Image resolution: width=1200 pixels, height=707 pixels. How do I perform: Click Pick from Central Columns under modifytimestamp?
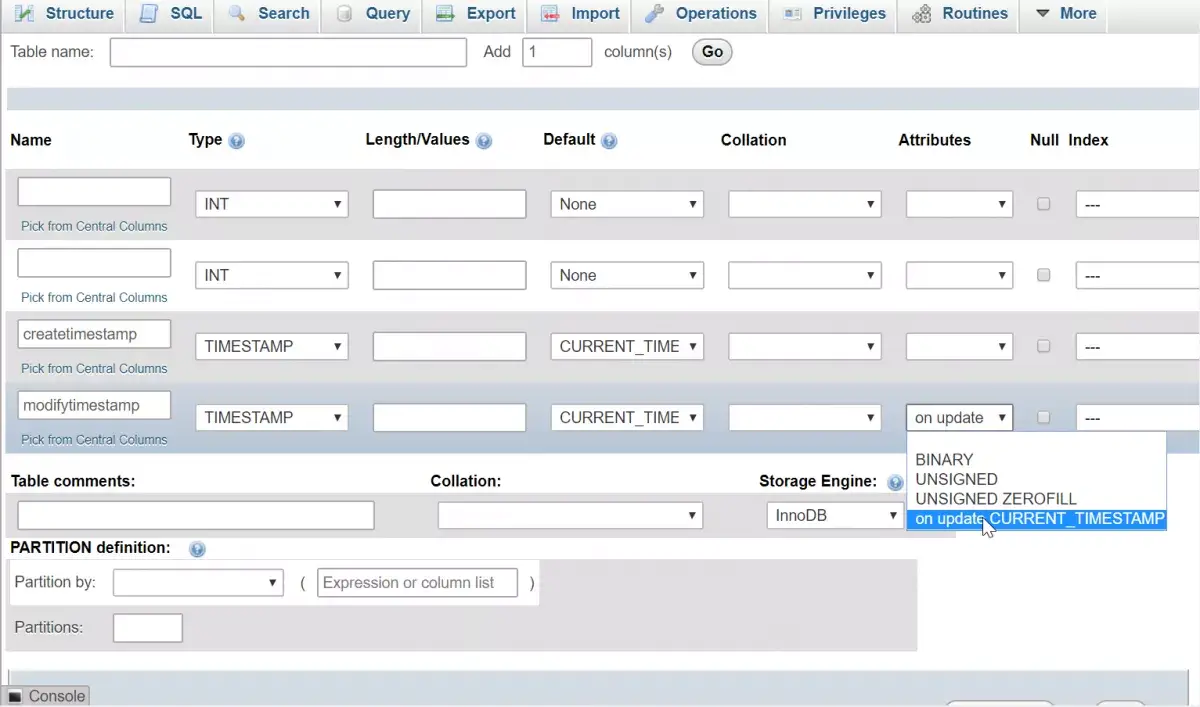pos(94,439)
